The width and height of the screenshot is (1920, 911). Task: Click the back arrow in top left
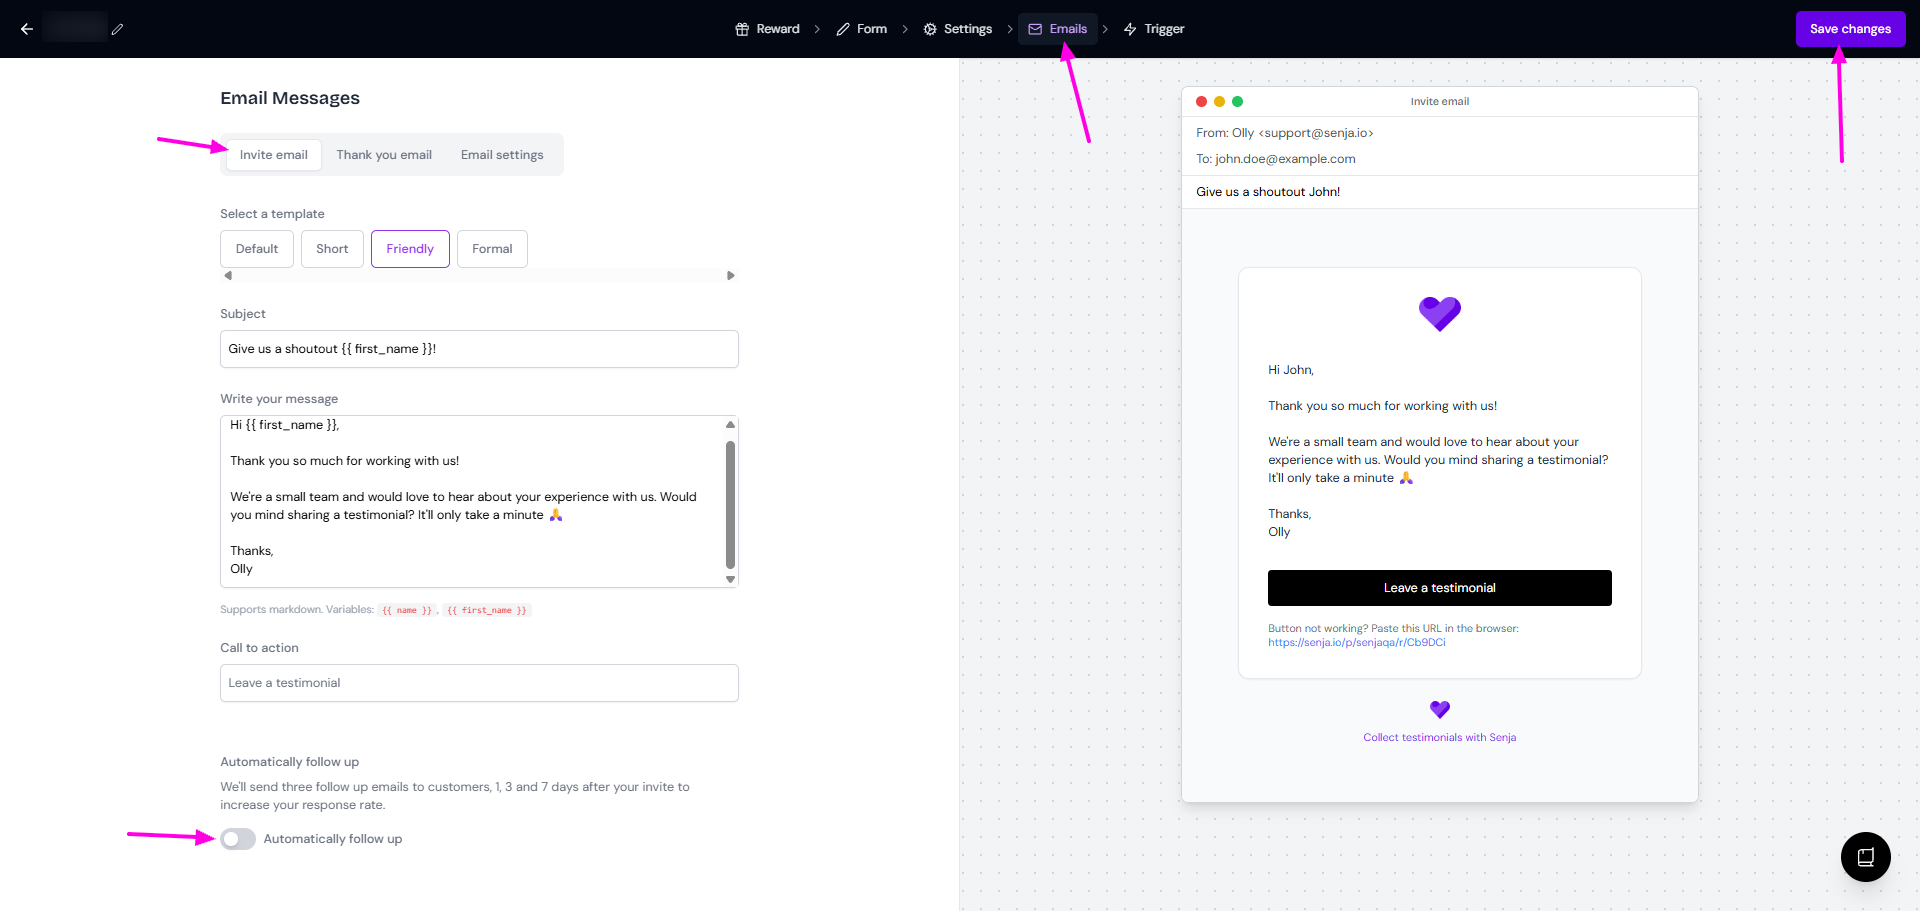[x=27, y=29]
